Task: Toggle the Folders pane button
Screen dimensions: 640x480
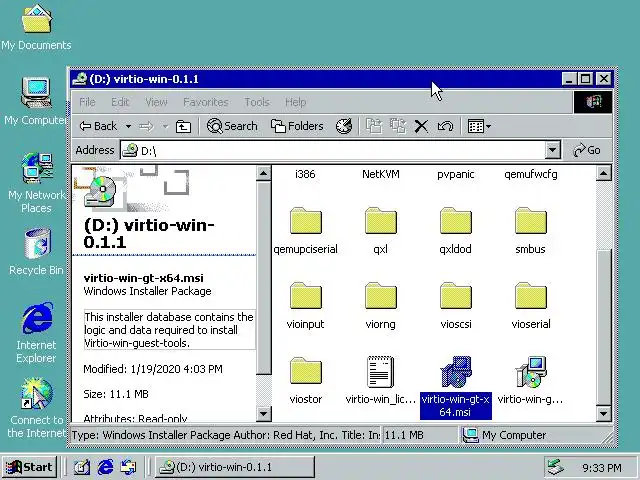Action: coord(297,127)
